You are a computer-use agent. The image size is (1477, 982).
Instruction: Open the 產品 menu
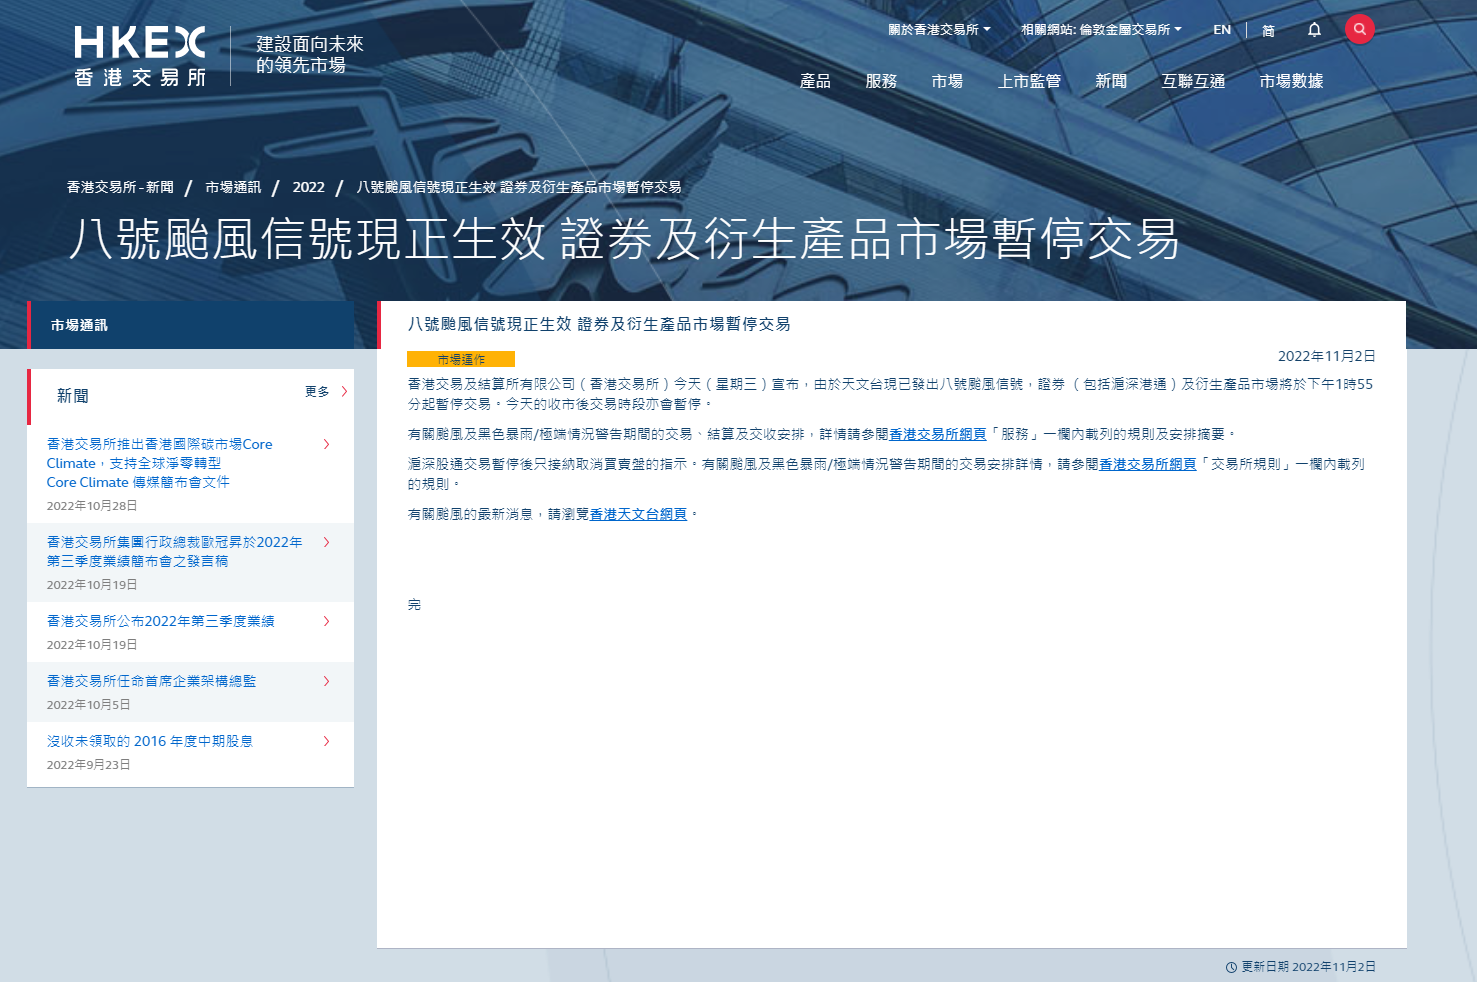click(815, 81)
